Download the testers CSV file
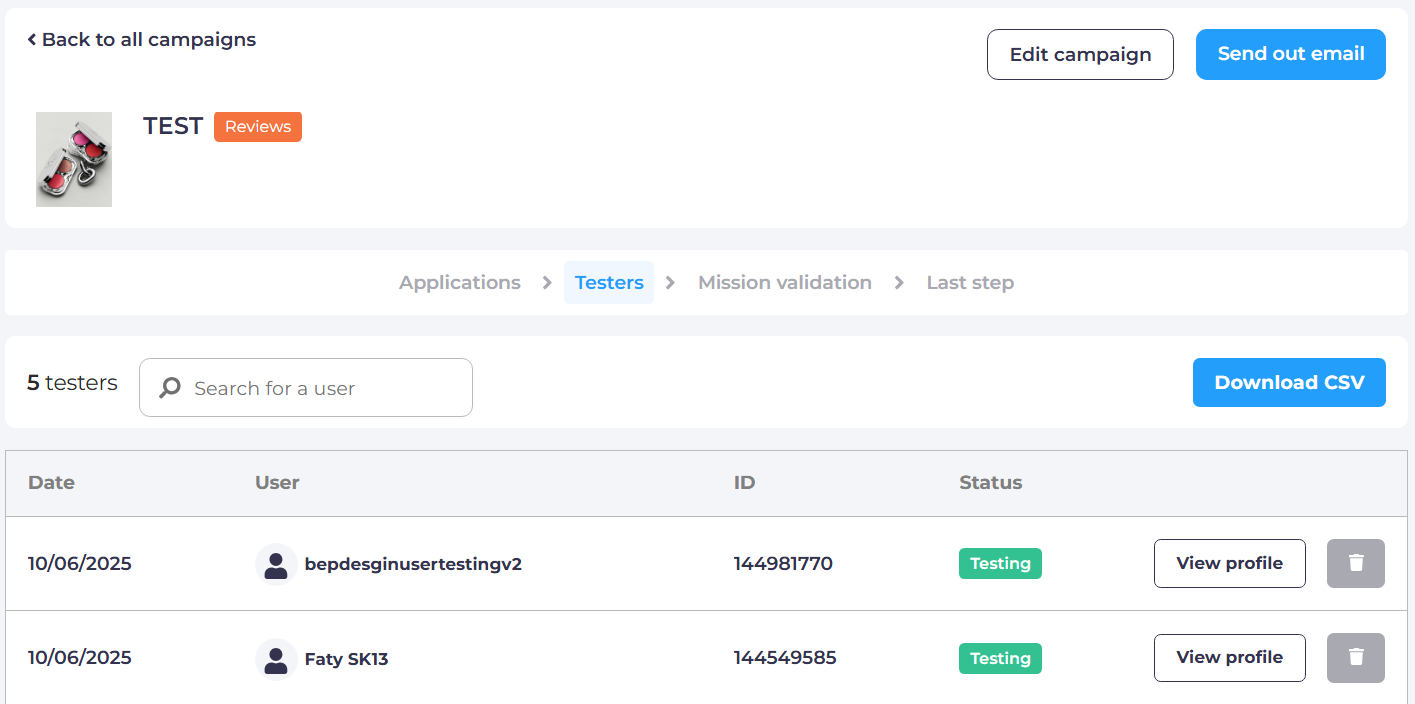Screen dimensions: 1415x704 [1288, 383]
